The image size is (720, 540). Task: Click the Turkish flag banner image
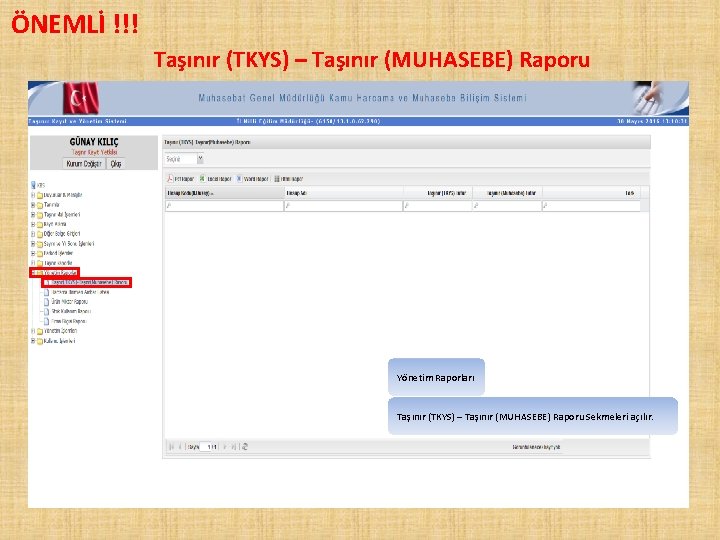[81, 98]
